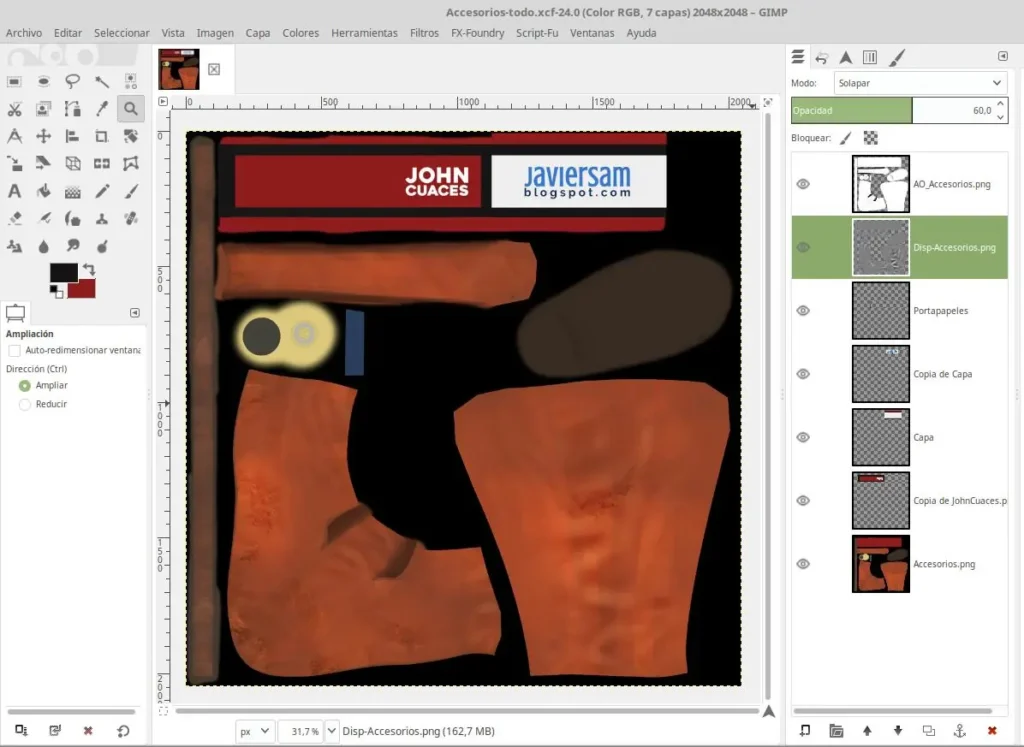Image resolution: width=1024 pixels, height=747 pixels.
Task: Hide the Copia de JohnCuaces layer
Action: 803,501
